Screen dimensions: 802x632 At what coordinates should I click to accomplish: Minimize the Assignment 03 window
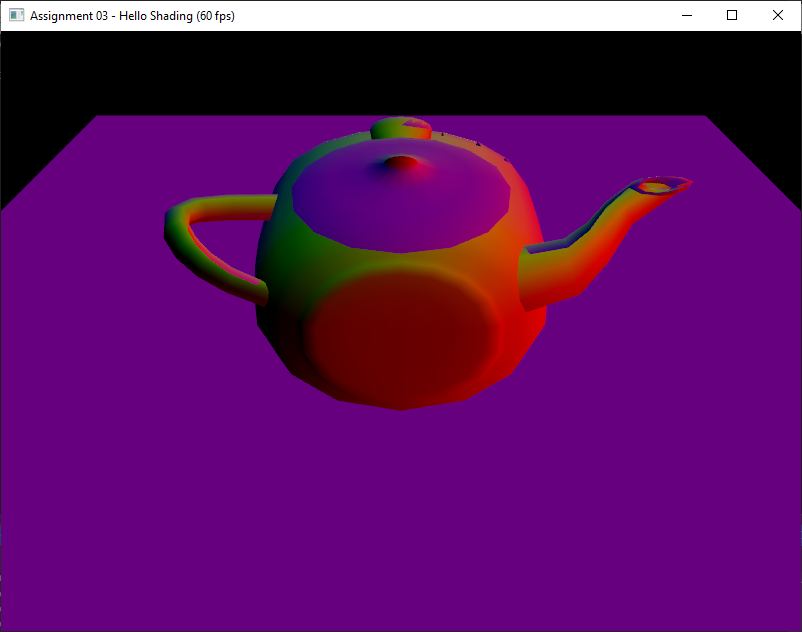(687, 15)
